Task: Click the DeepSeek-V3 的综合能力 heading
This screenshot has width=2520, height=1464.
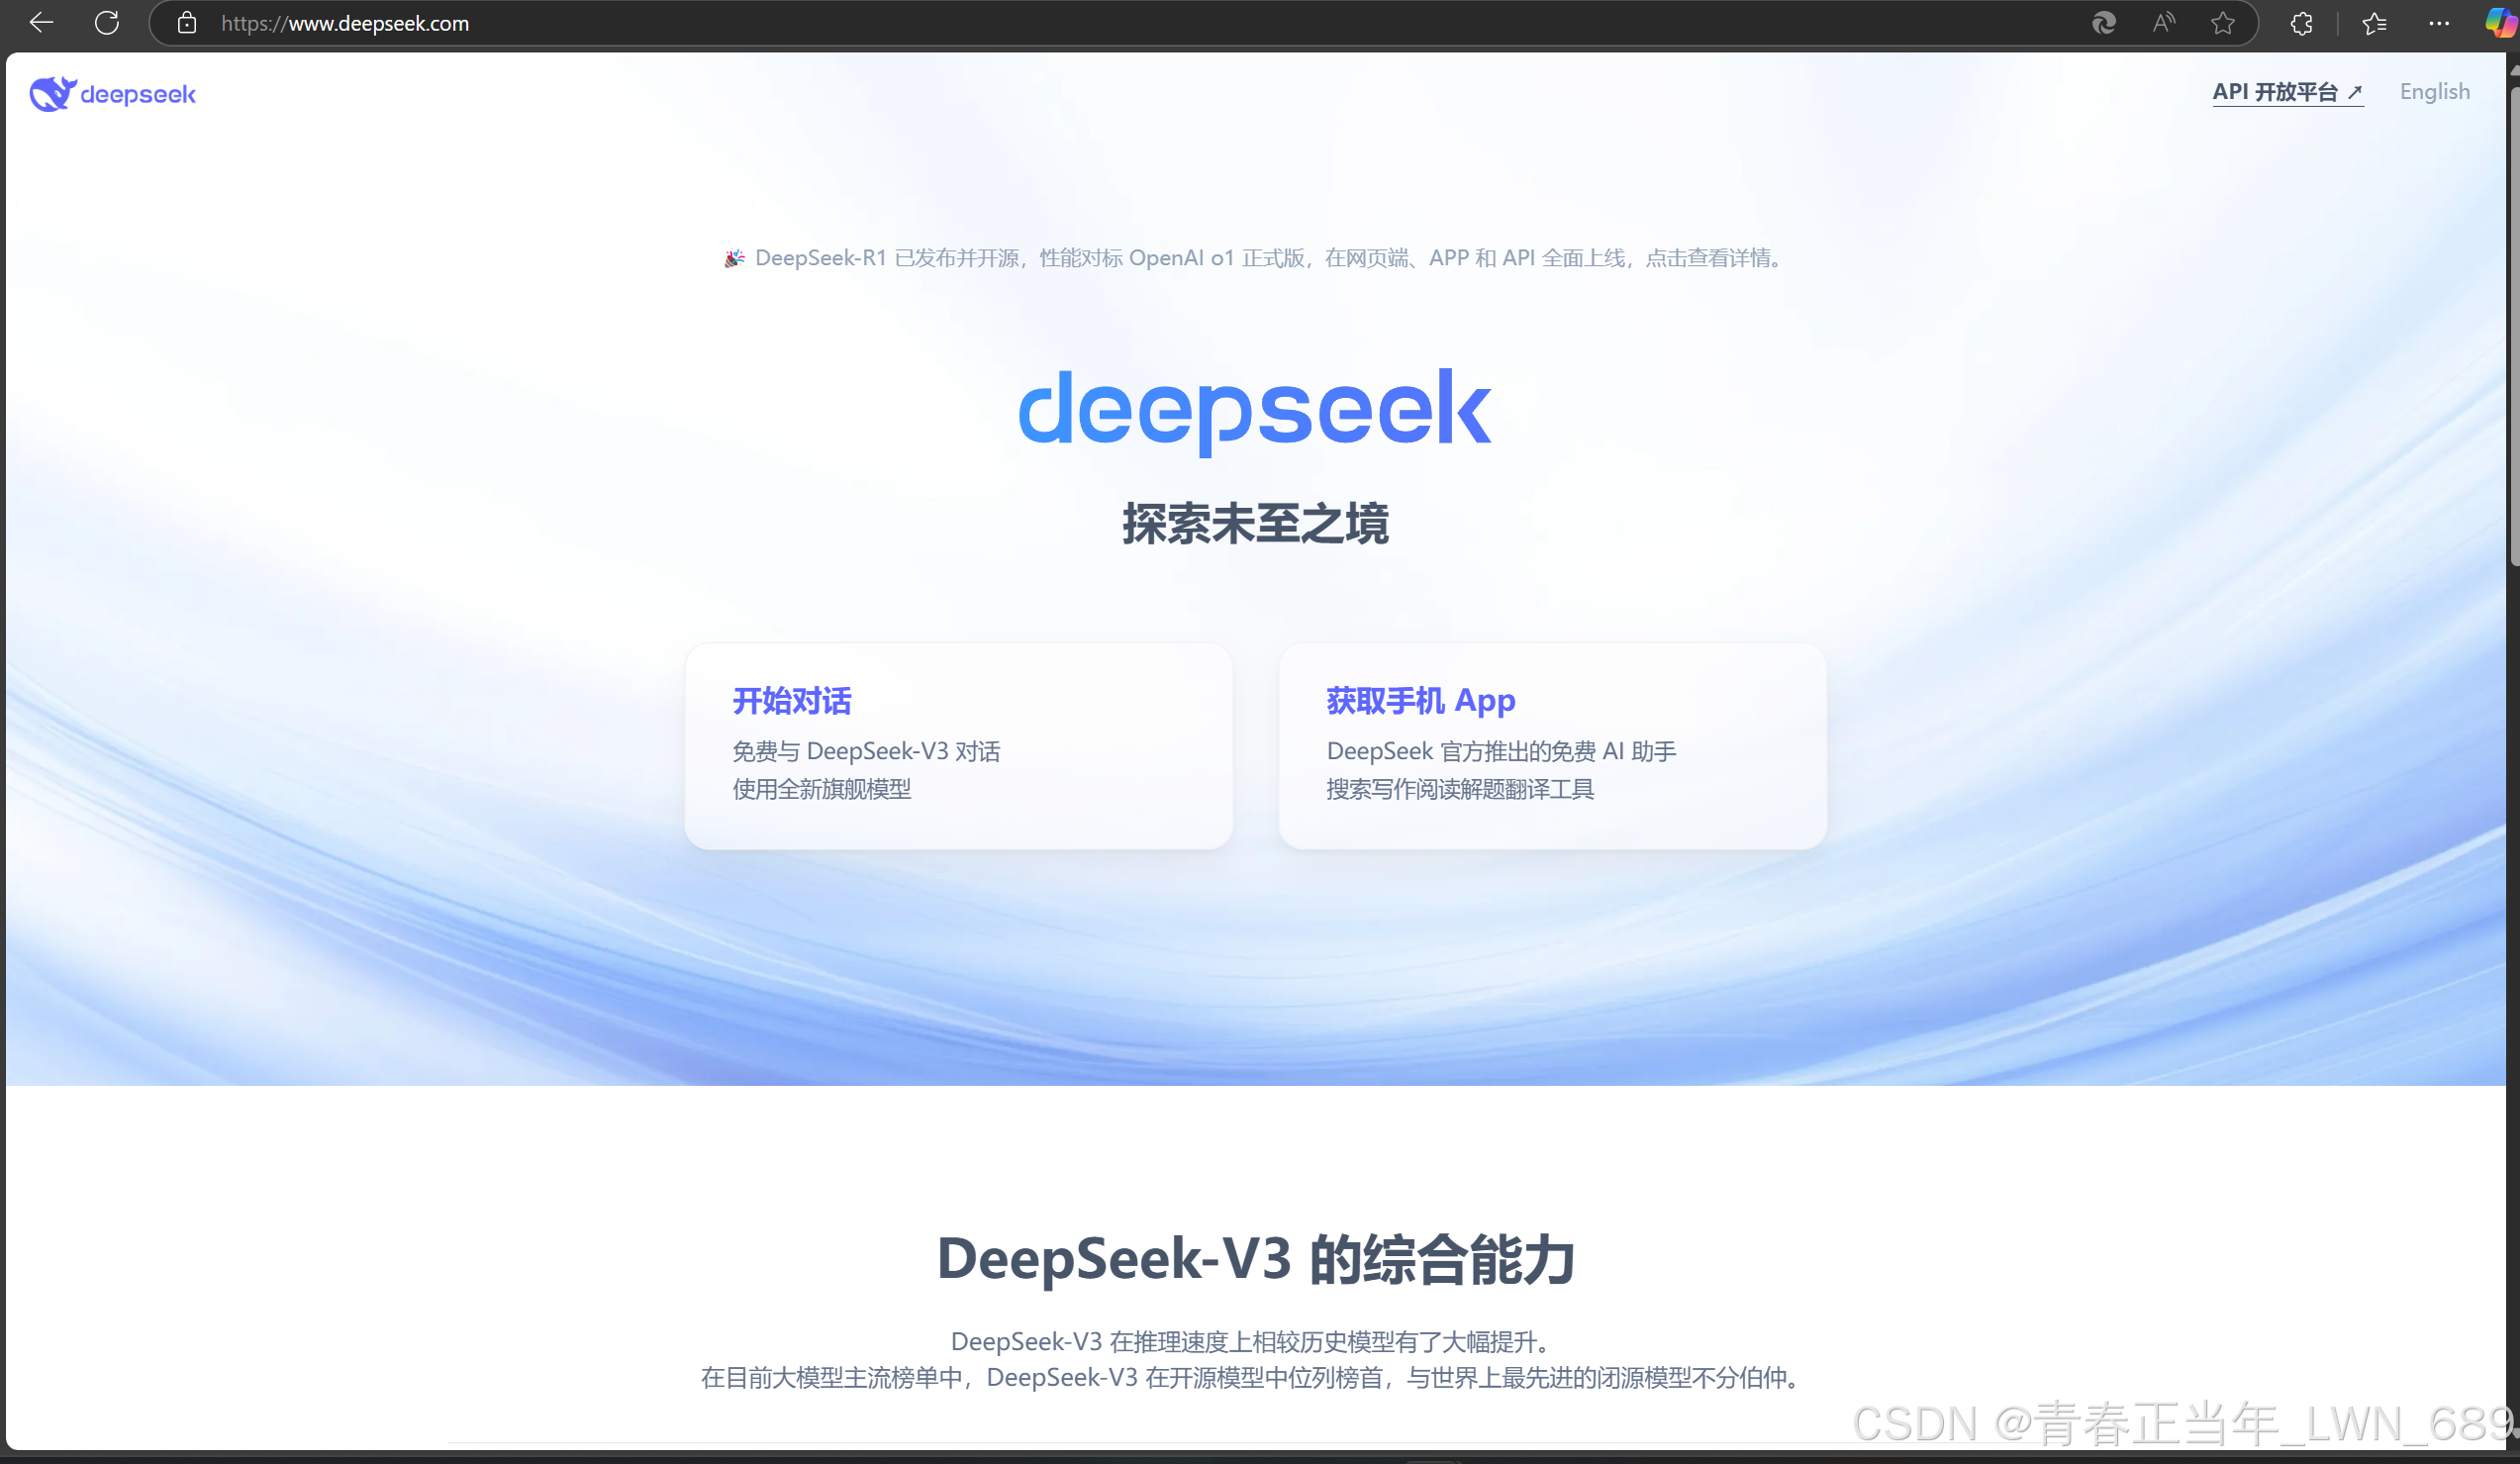Action: click(1255, 1258)
